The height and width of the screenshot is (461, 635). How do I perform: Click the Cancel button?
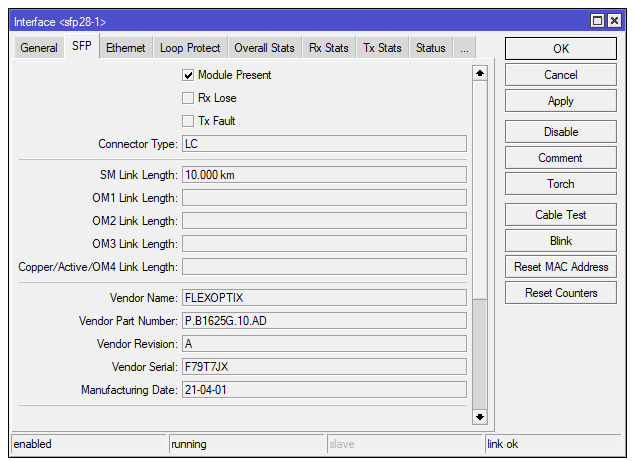(x=561, y=75)
